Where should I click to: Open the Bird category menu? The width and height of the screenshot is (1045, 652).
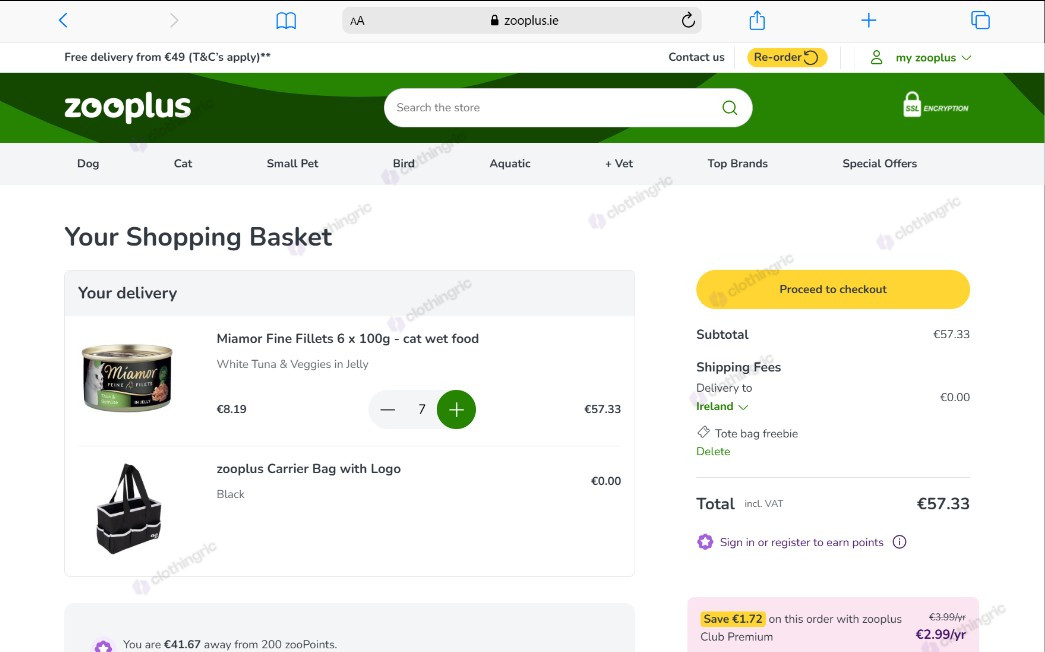(x=403, y=163)
